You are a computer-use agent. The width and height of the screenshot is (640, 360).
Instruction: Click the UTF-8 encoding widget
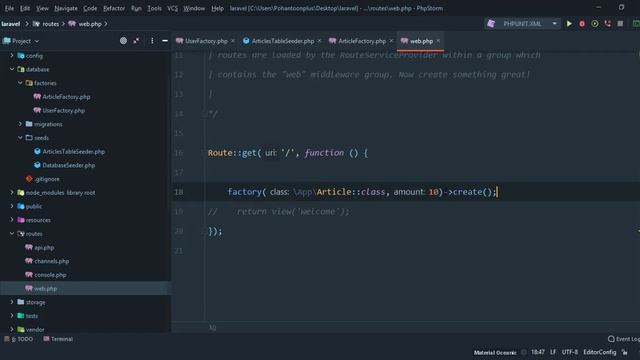569,352
